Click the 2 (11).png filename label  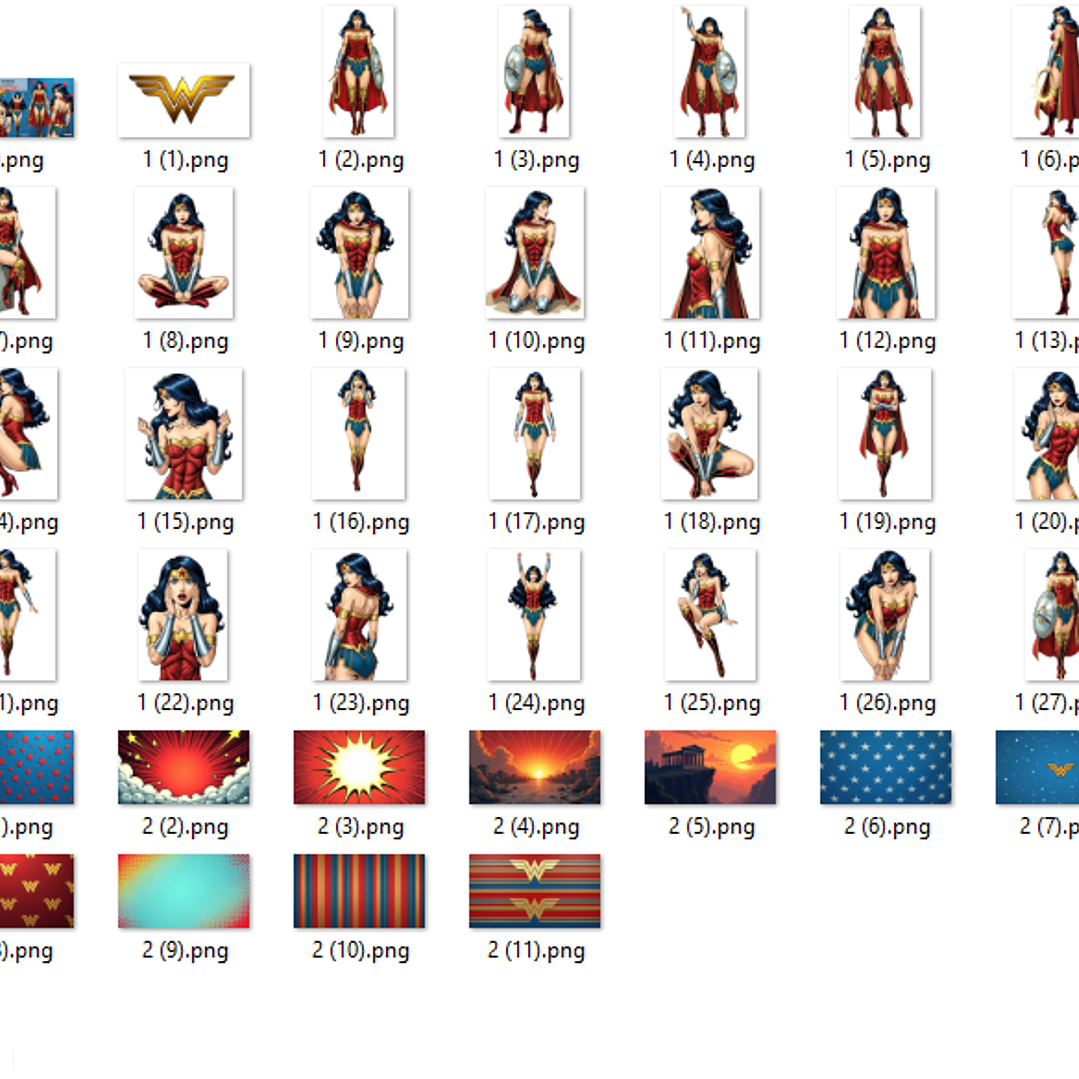536,951
